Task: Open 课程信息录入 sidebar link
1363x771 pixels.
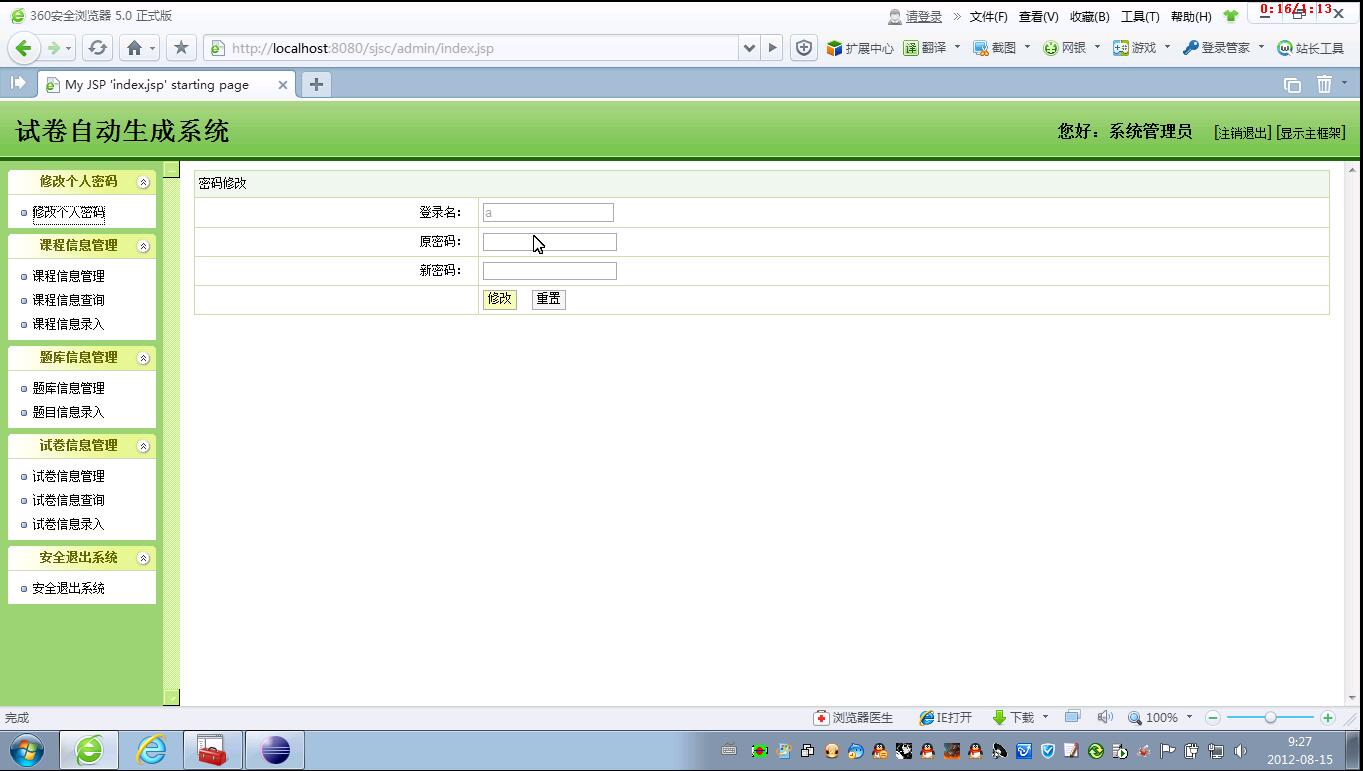Action: pos(68,324)
